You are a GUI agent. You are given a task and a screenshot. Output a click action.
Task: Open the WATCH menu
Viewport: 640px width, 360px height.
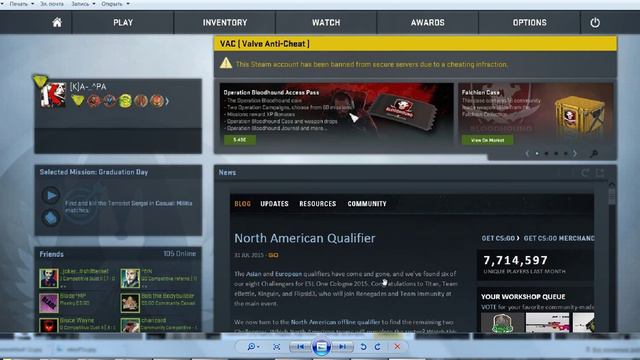[x=326, y=22]
